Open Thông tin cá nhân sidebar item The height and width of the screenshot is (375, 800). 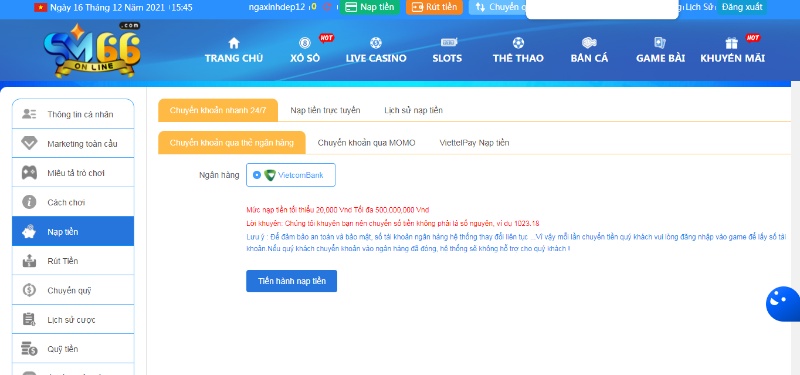(x=73, y=114)
